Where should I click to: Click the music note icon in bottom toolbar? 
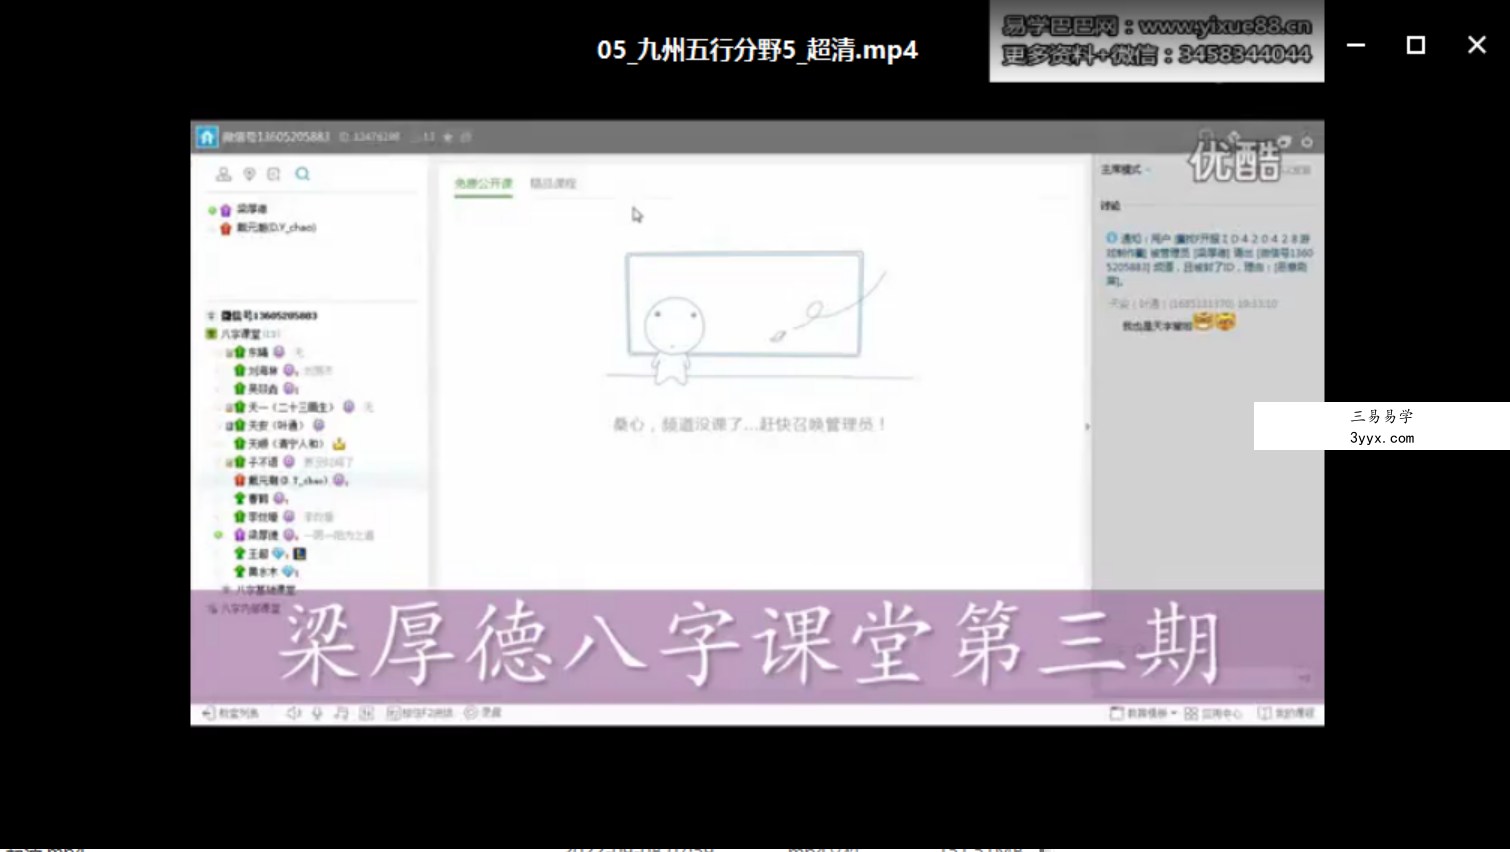pos(341,713)
